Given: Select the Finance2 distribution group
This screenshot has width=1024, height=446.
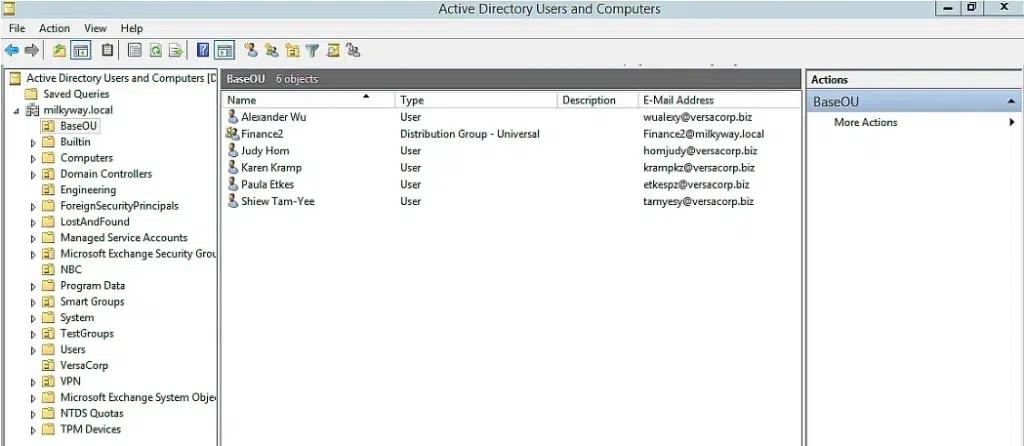Looking at the screenshot, I should click(510, 134).
